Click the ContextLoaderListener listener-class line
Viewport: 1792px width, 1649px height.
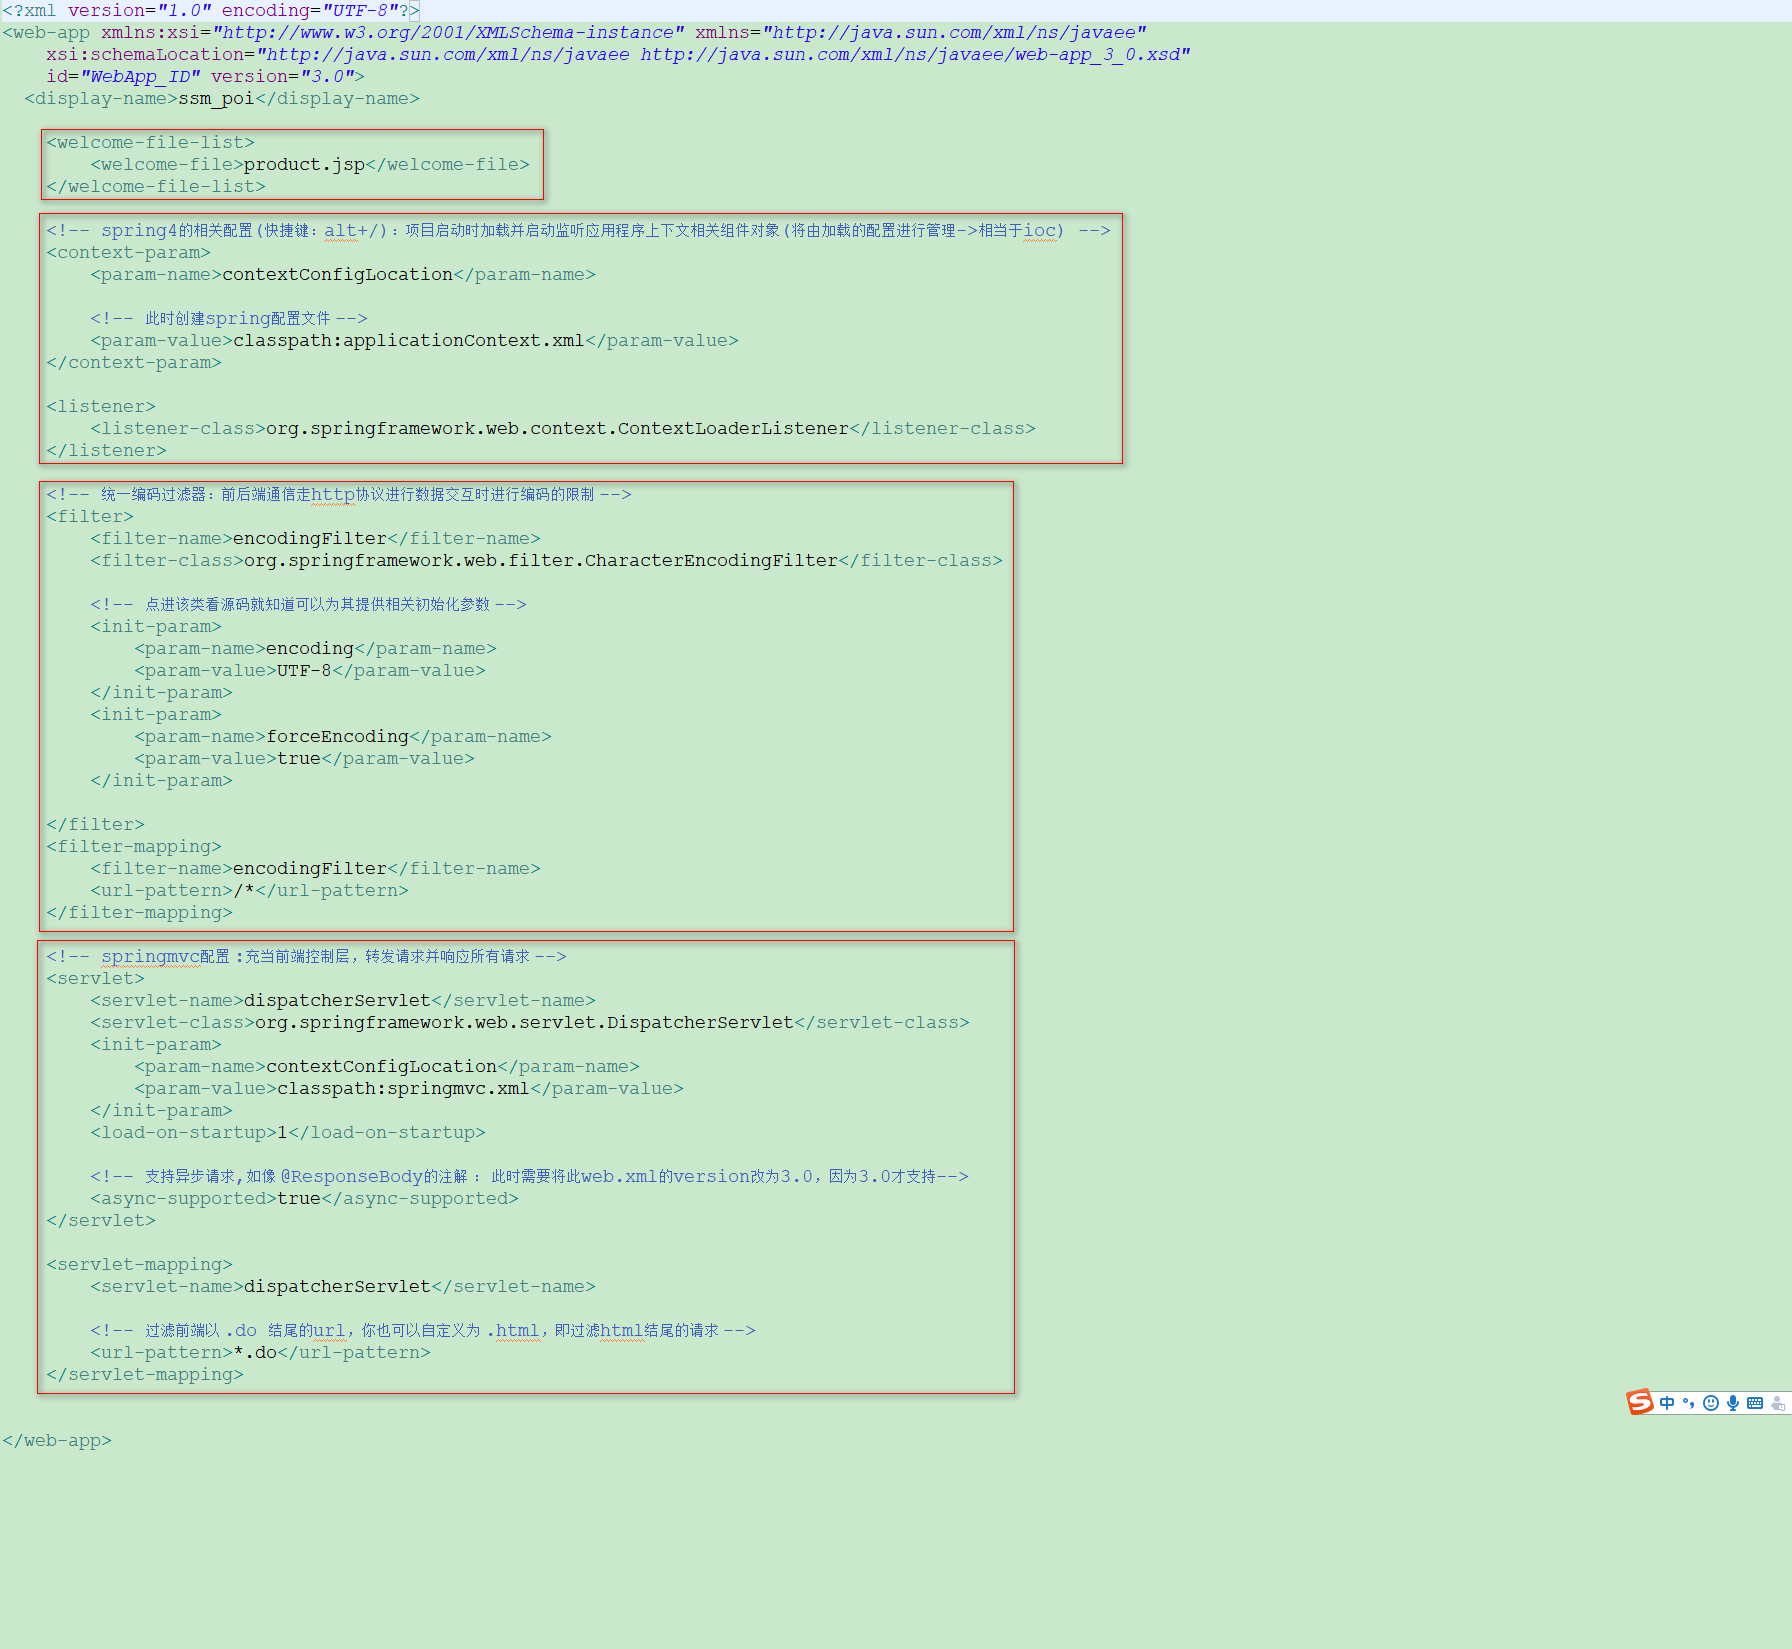[563, 429]
